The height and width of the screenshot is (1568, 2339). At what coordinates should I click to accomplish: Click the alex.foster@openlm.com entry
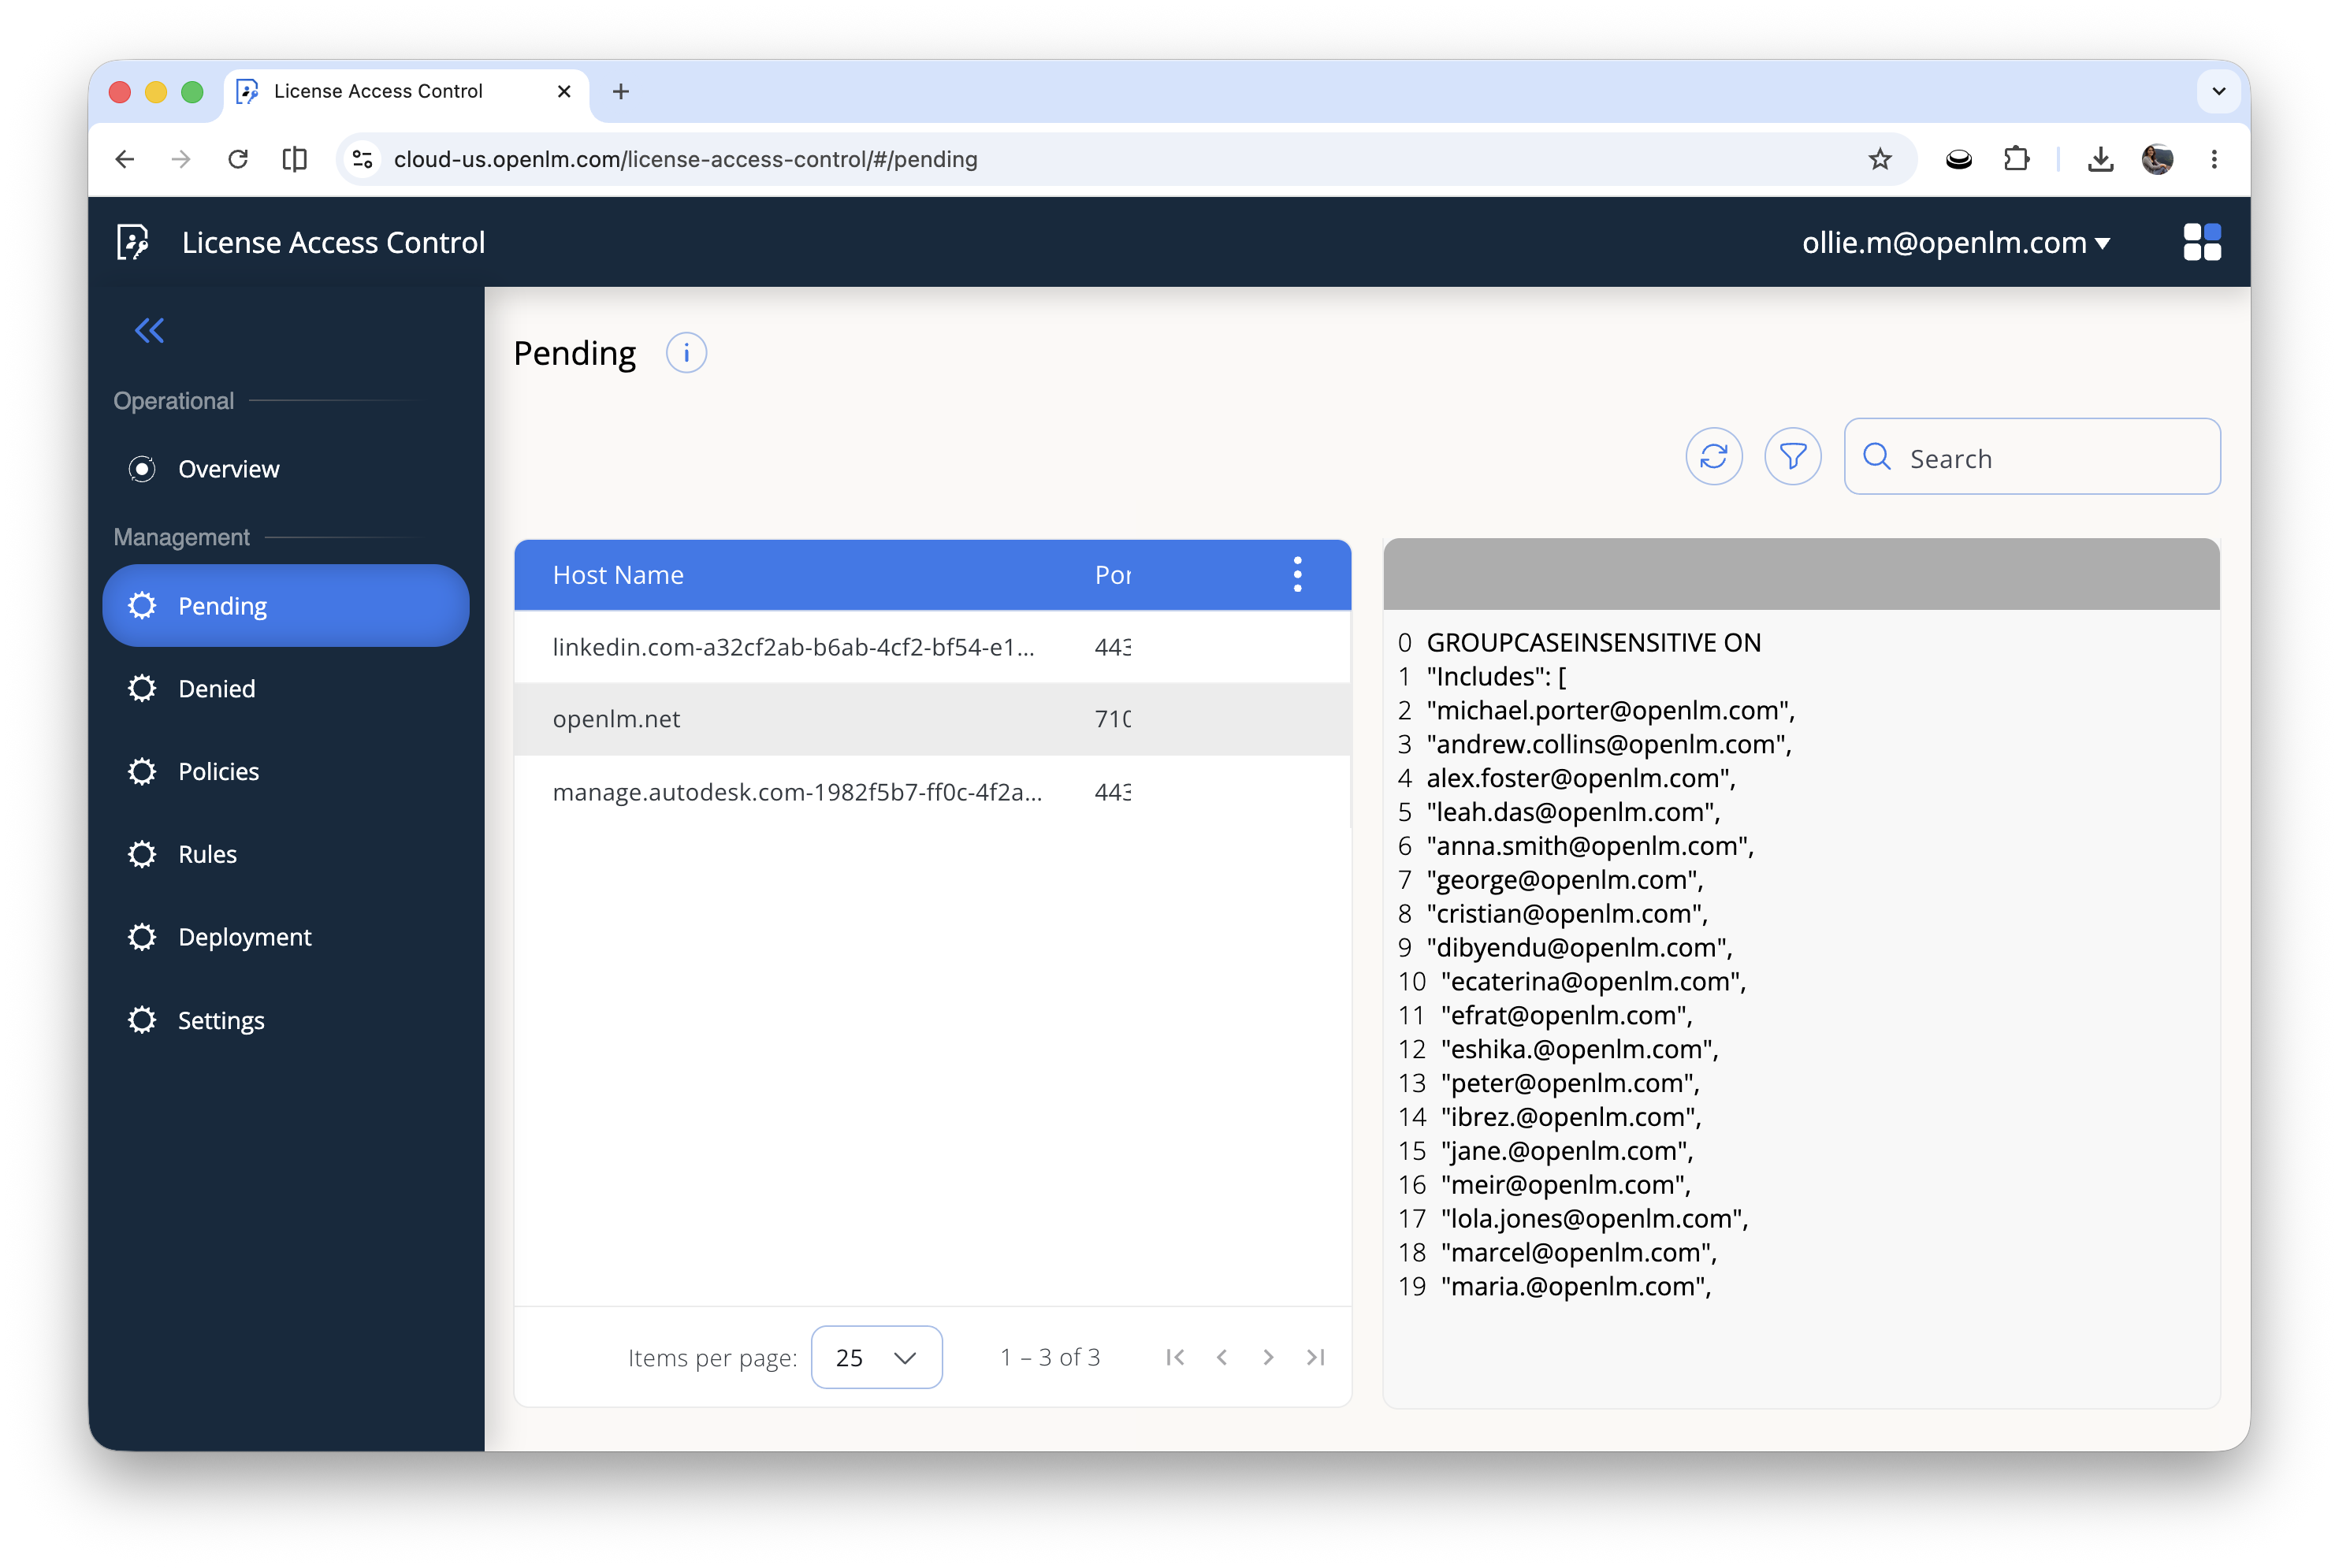tap(1580, 778)
